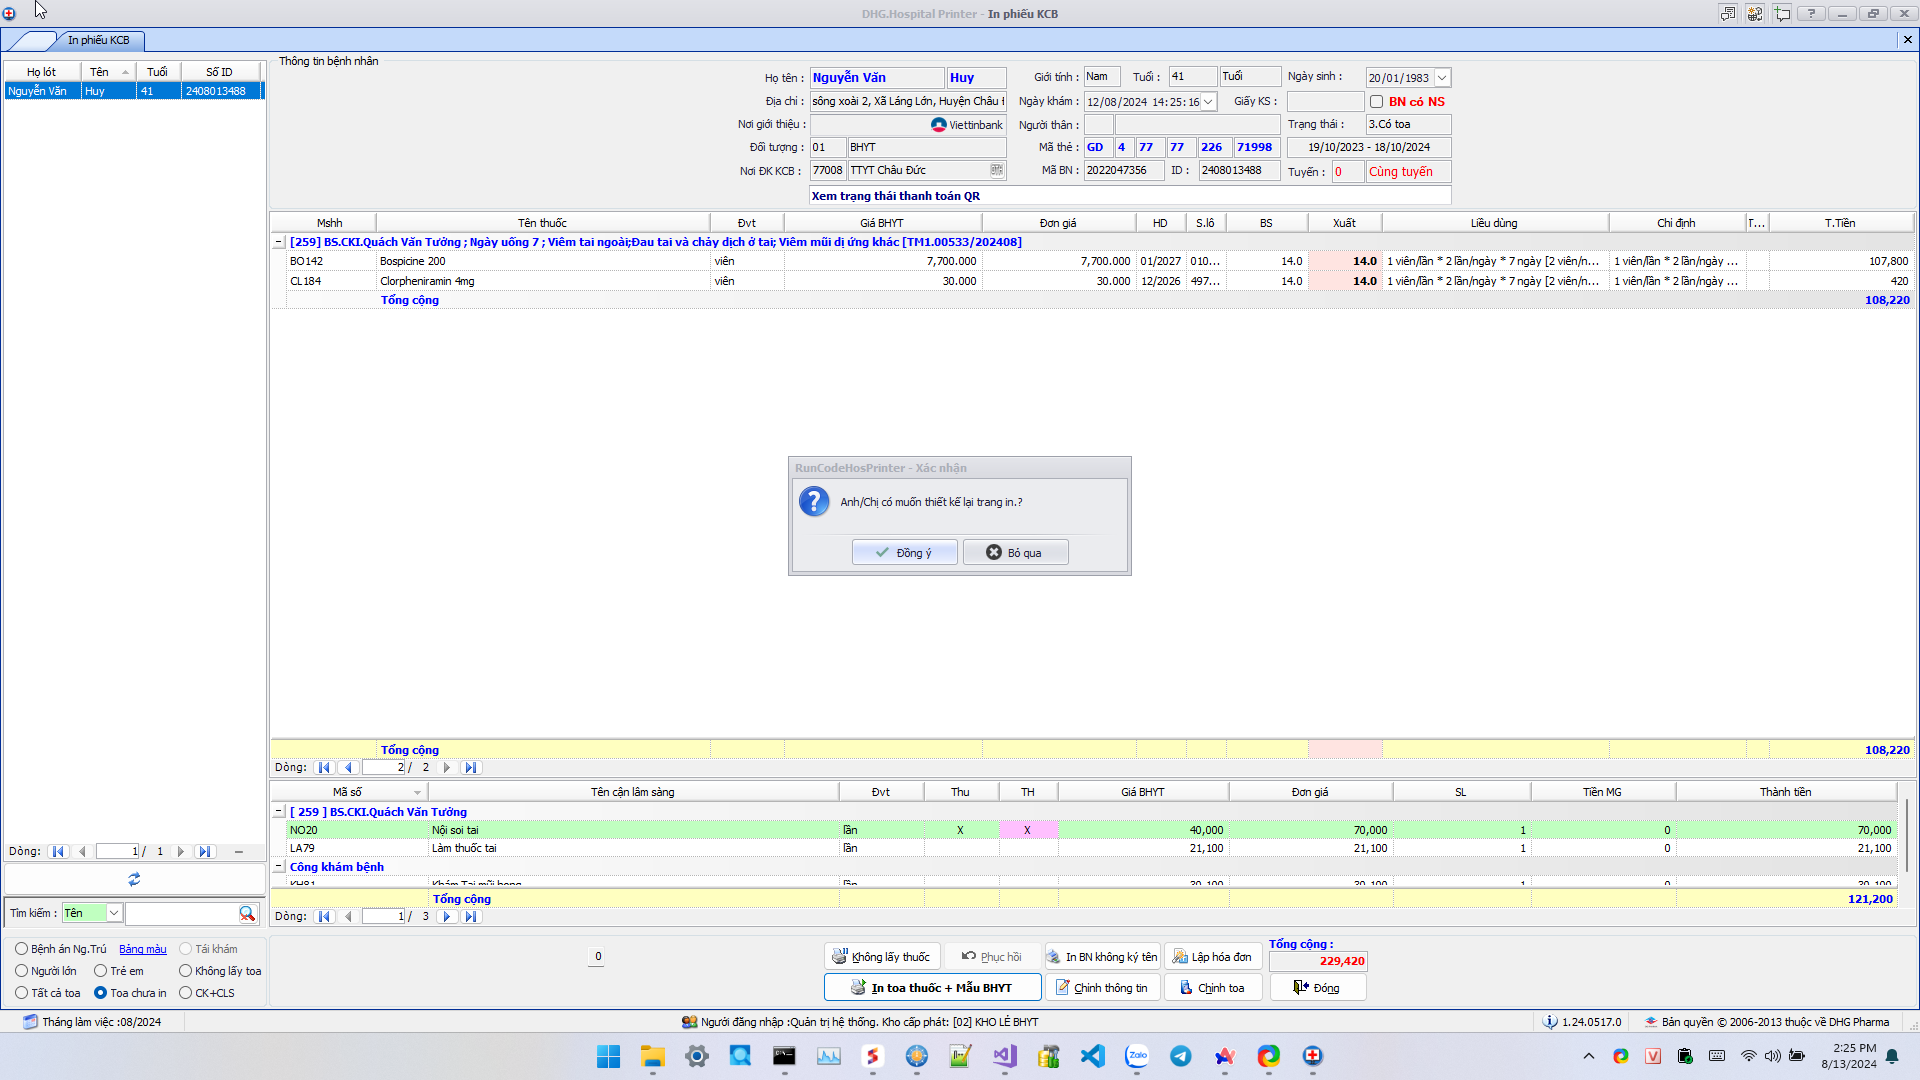Click the pink TH cell of Nội soi tai
The width and height of the screenshot is (1920, 1080).
click(1027, 830)
